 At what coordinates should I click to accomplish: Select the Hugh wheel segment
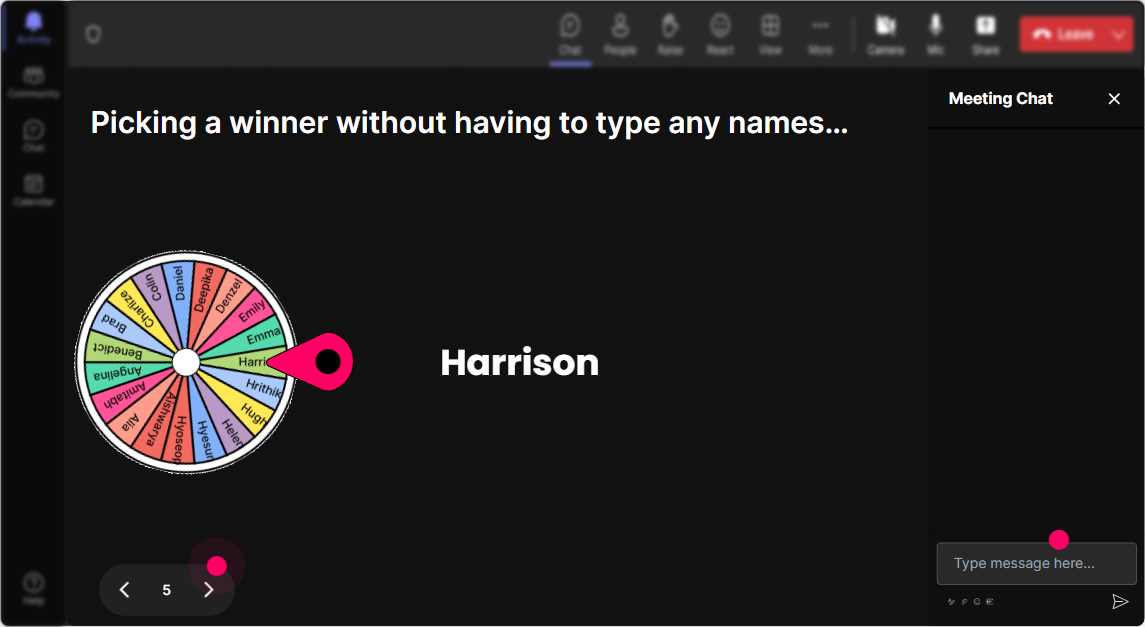(x=253, y=413)
